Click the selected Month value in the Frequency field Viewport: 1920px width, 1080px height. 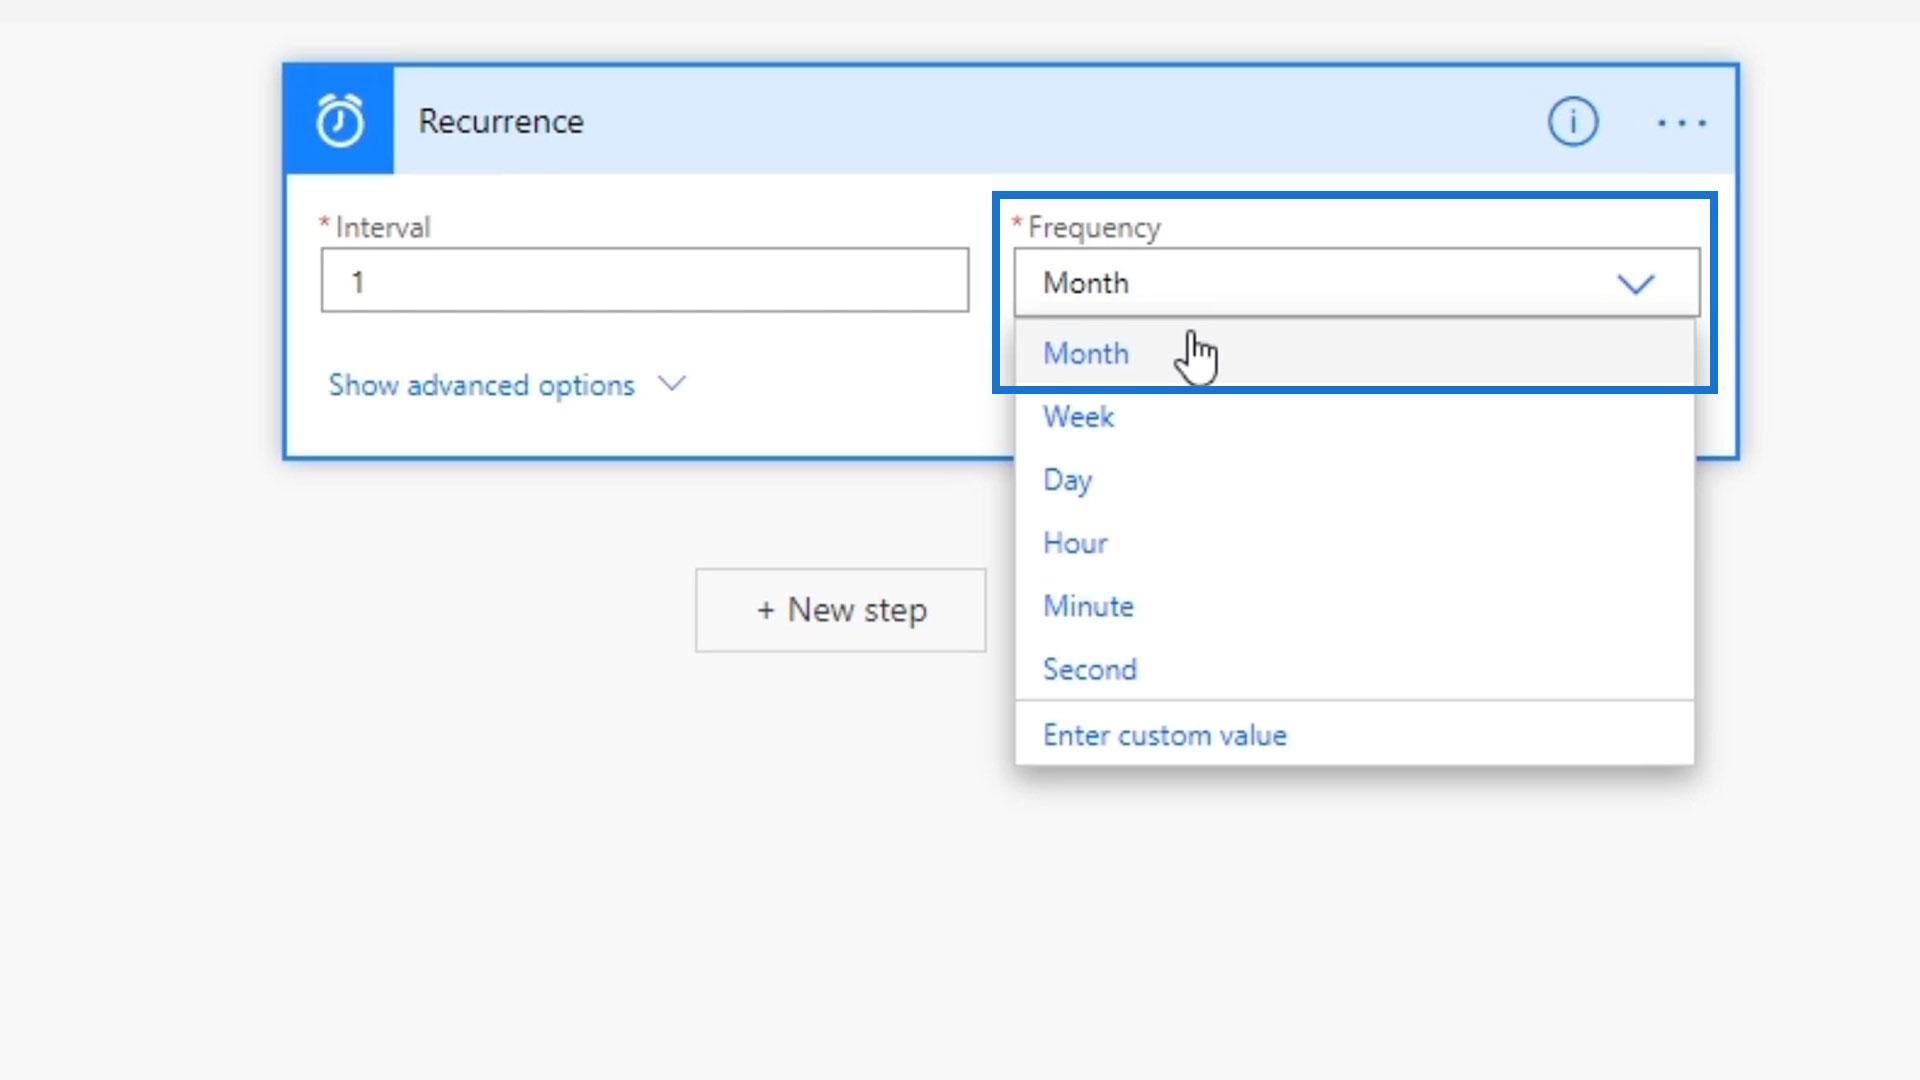click(1086, 283)
